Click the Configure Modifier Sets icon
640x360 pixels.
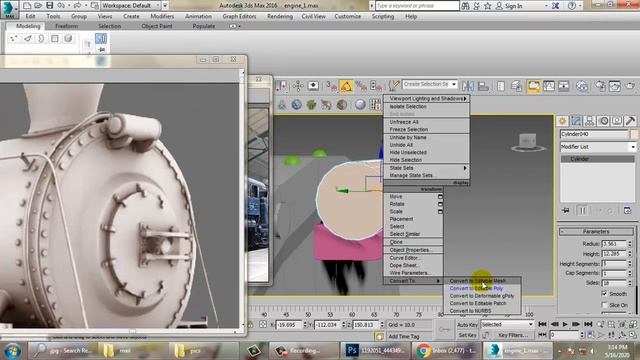point(627,211)
